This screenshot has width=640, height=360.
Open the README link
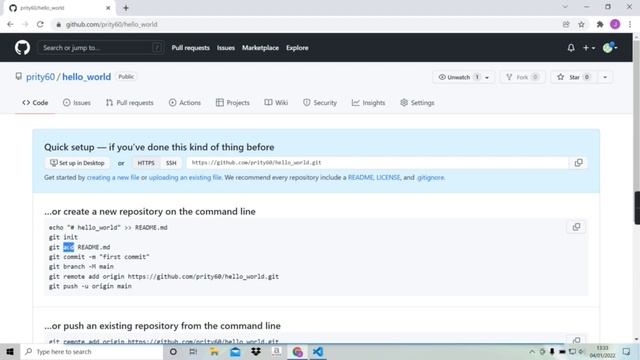(360, 178)
